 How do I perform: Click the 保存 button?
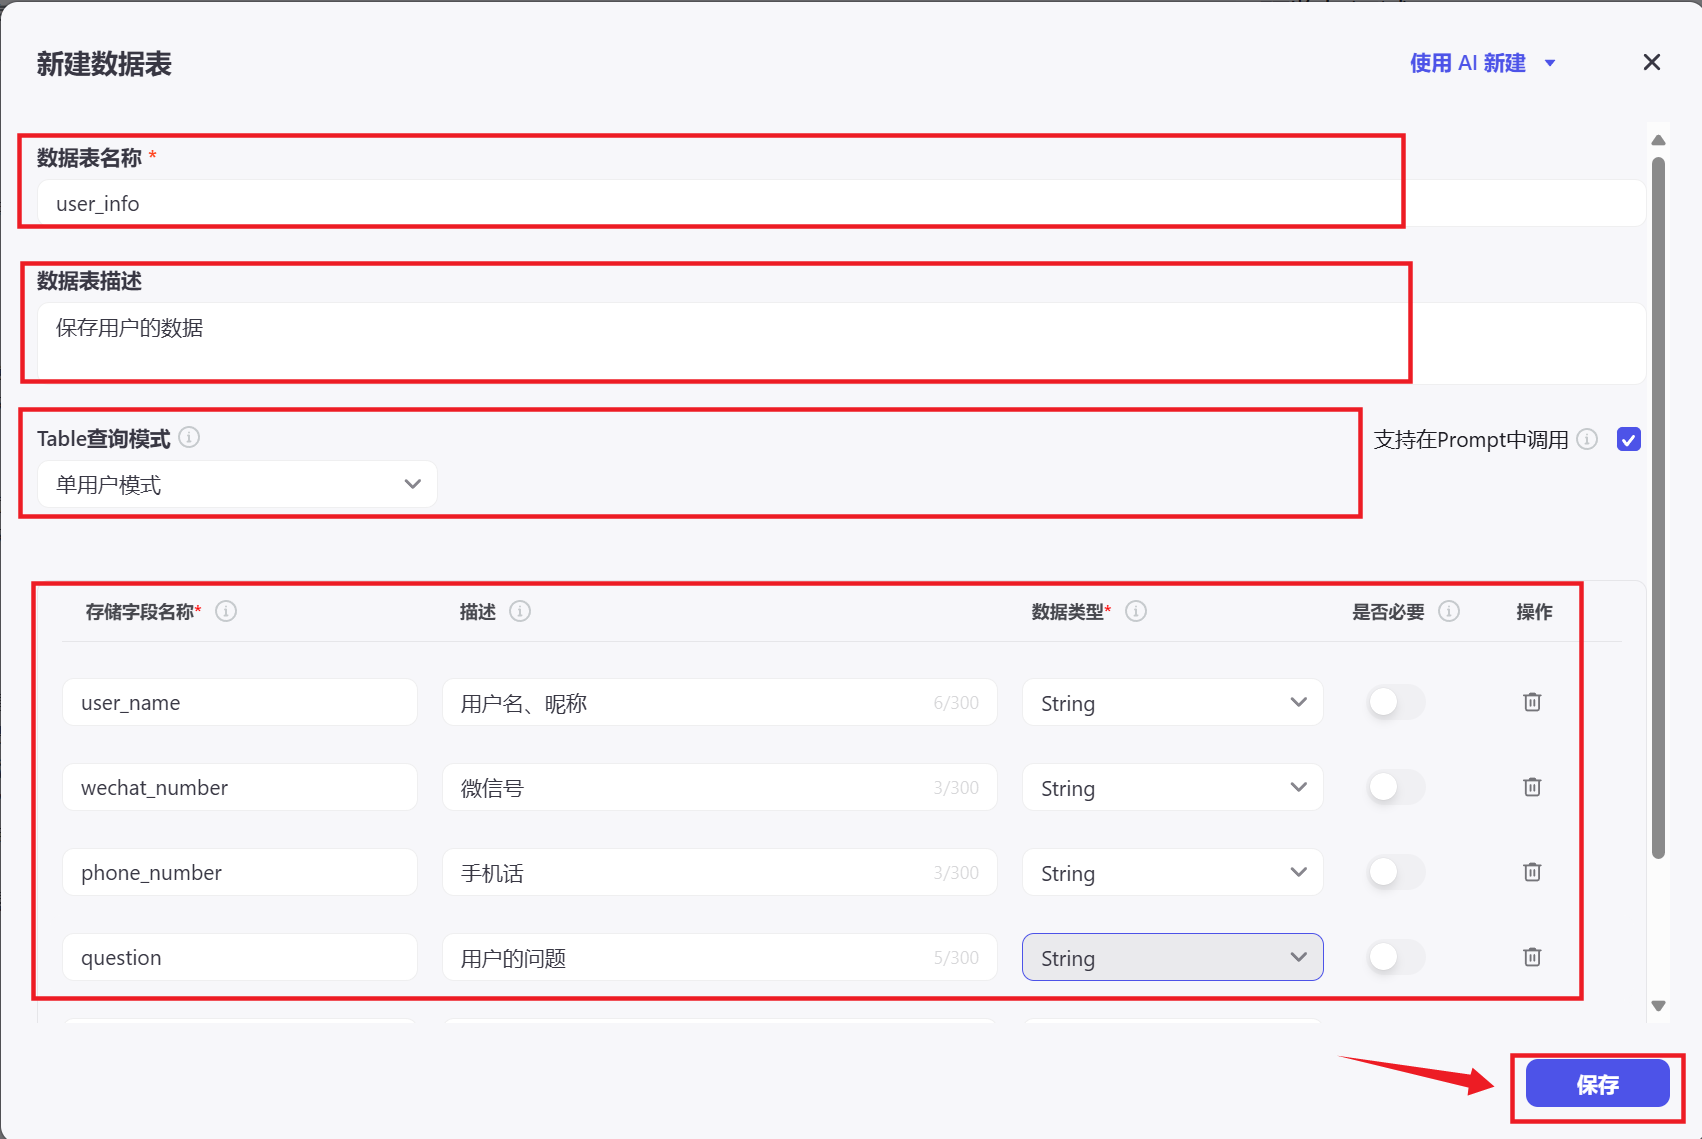point(1597,1084)
